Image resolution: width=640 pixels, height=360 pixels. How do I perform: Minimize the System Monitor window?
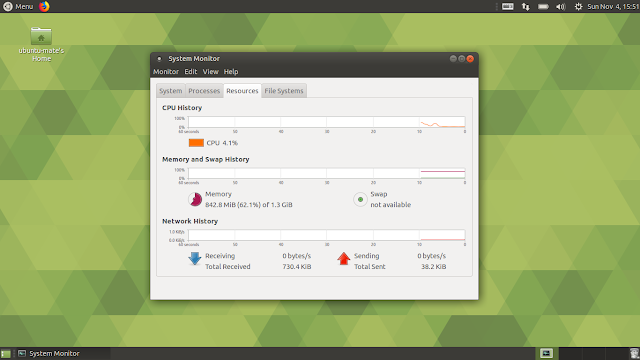click(x=453, y=59)
